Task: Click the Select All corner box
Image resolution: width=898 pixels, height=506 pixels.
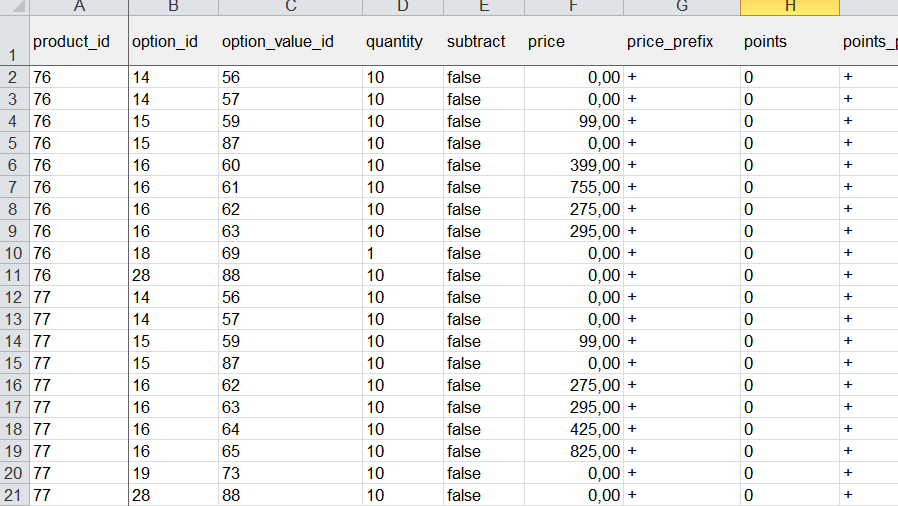Action: [x=14, y=7]
